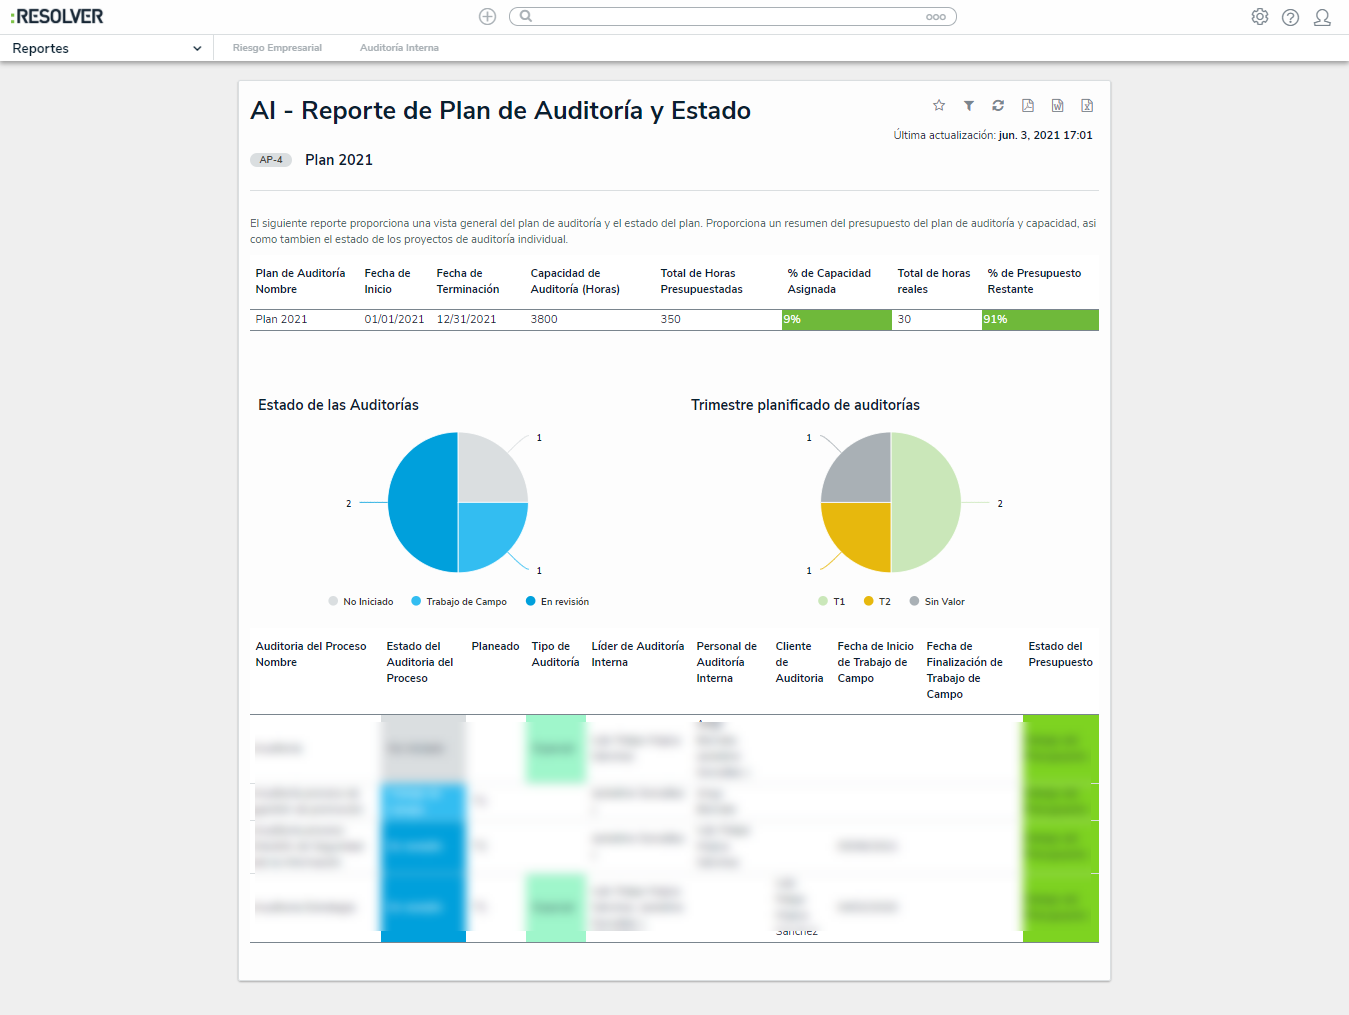This screenshot has height=1015, width=1349.
Task: Open the help question mark icon
Action: click(1291, 17)
